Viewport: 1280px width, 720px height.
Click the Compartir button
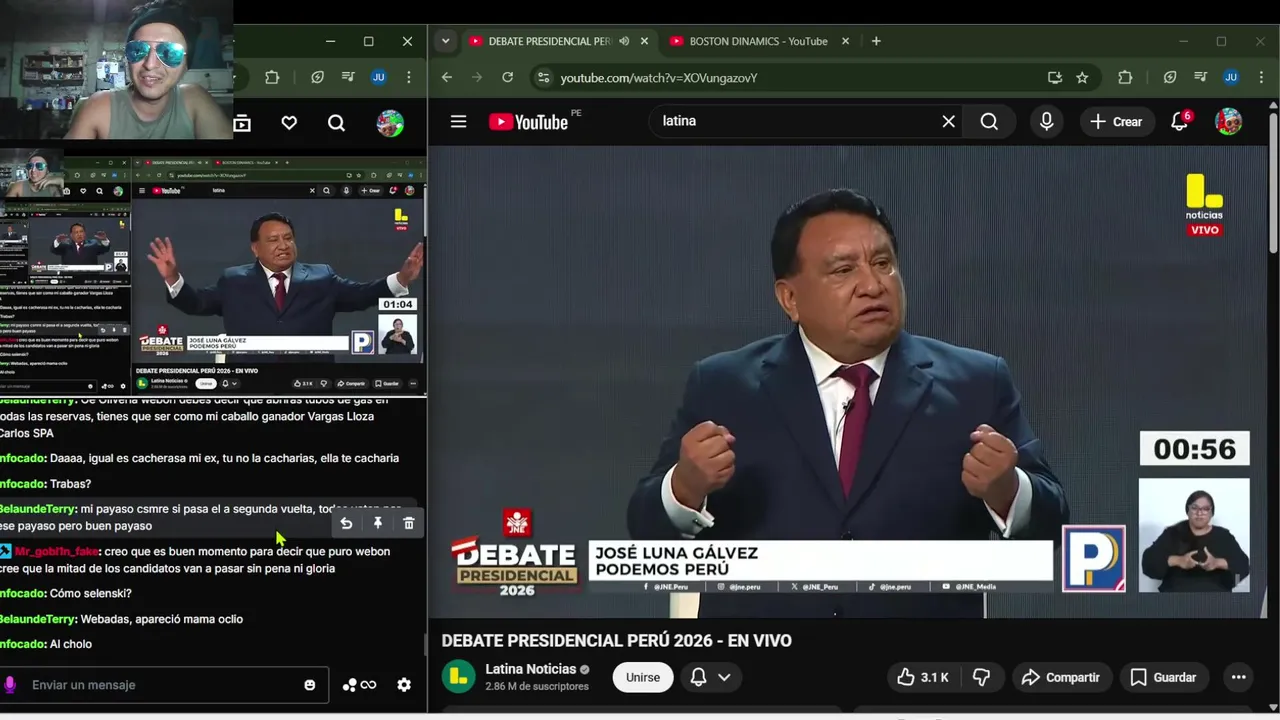(x=1060, y=677)
